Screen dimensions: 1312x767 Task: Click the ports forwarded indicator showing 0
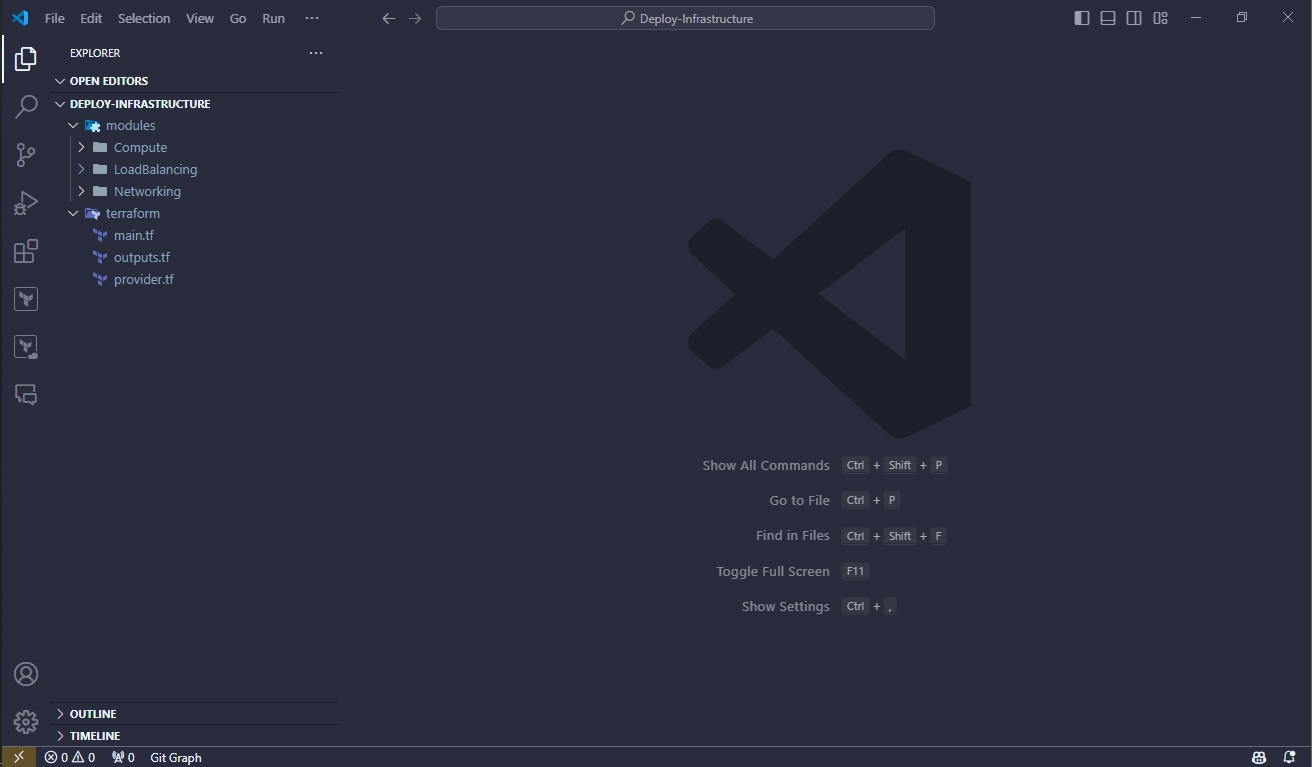[x=123, y=757]
